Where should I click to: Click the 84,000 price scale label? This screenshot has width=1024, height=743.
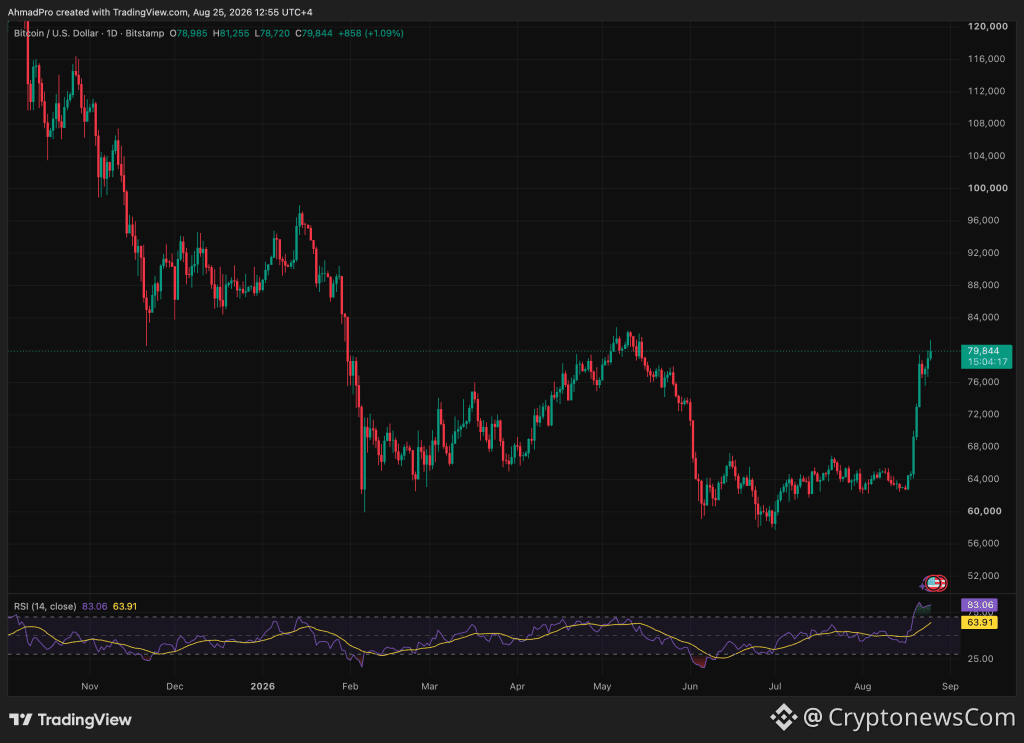[984, 317]
